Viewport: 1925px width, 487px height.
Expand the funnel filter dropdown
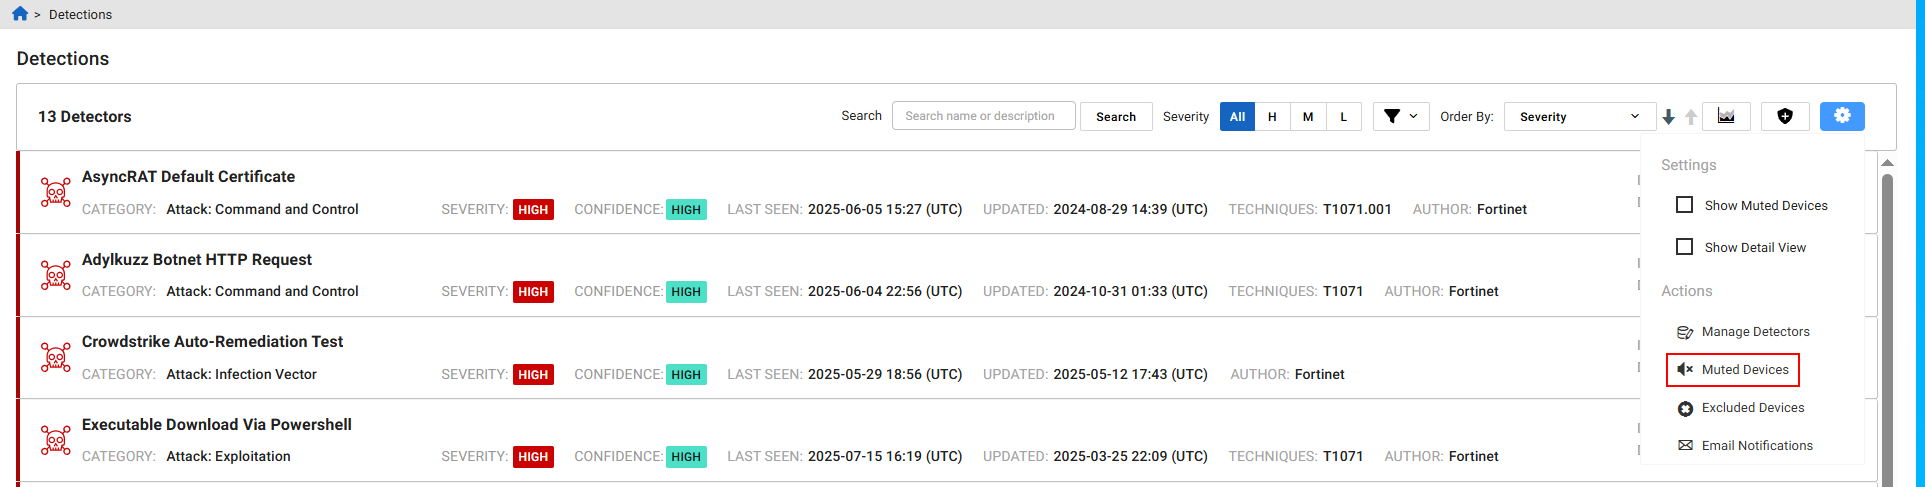(1400, 117)
